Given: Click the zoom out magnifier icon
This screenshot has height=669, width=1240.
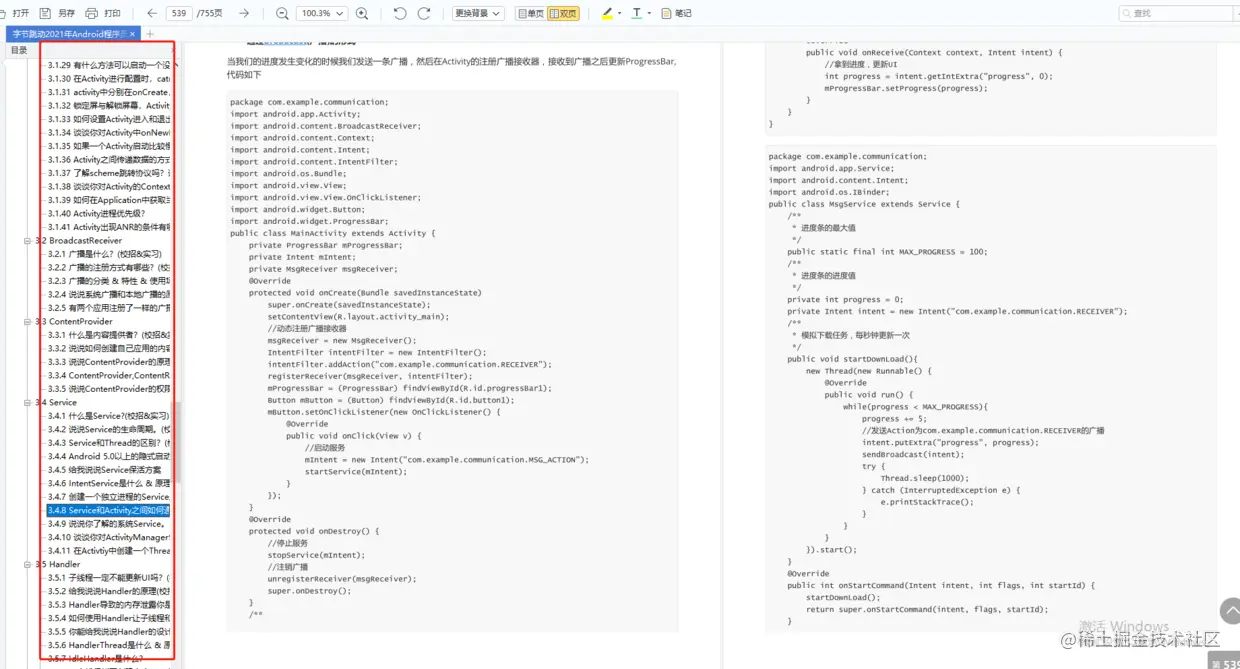Looking at the screenshot, I should (x=282, y=13).
